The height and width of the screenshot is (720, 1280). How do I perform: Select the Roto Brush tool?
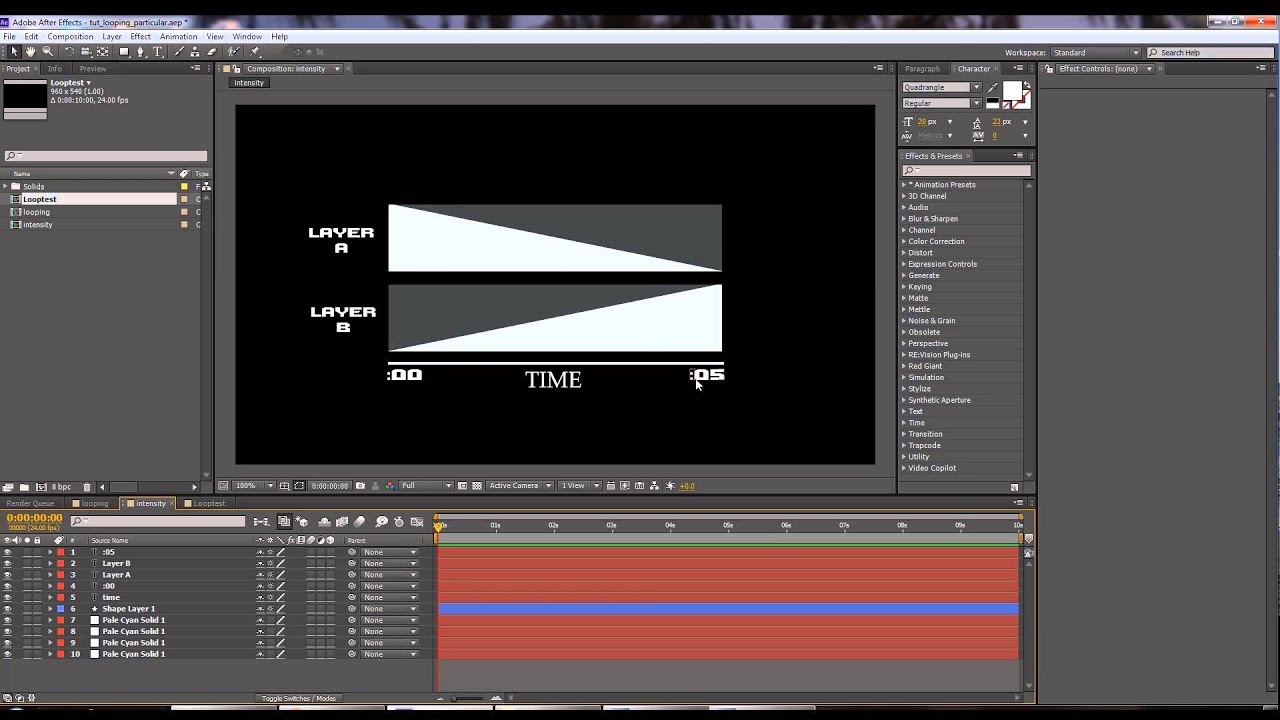(x=234, y=52)
